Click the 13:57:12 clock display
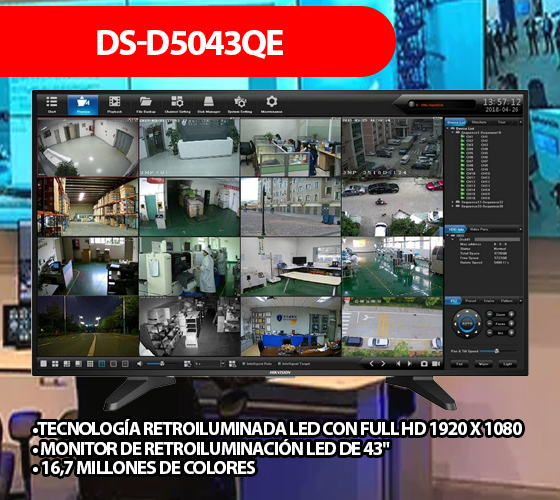 tap(502, 102)
